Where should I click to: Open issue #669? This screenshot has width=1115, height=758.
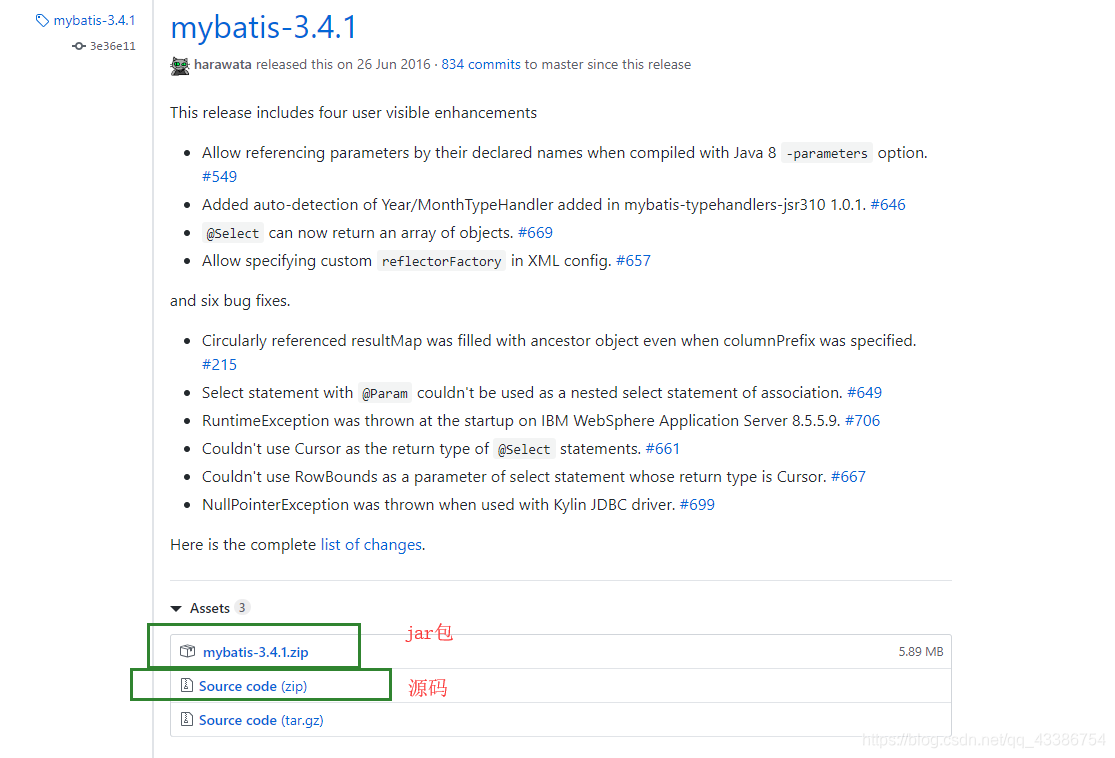(535, 233)
